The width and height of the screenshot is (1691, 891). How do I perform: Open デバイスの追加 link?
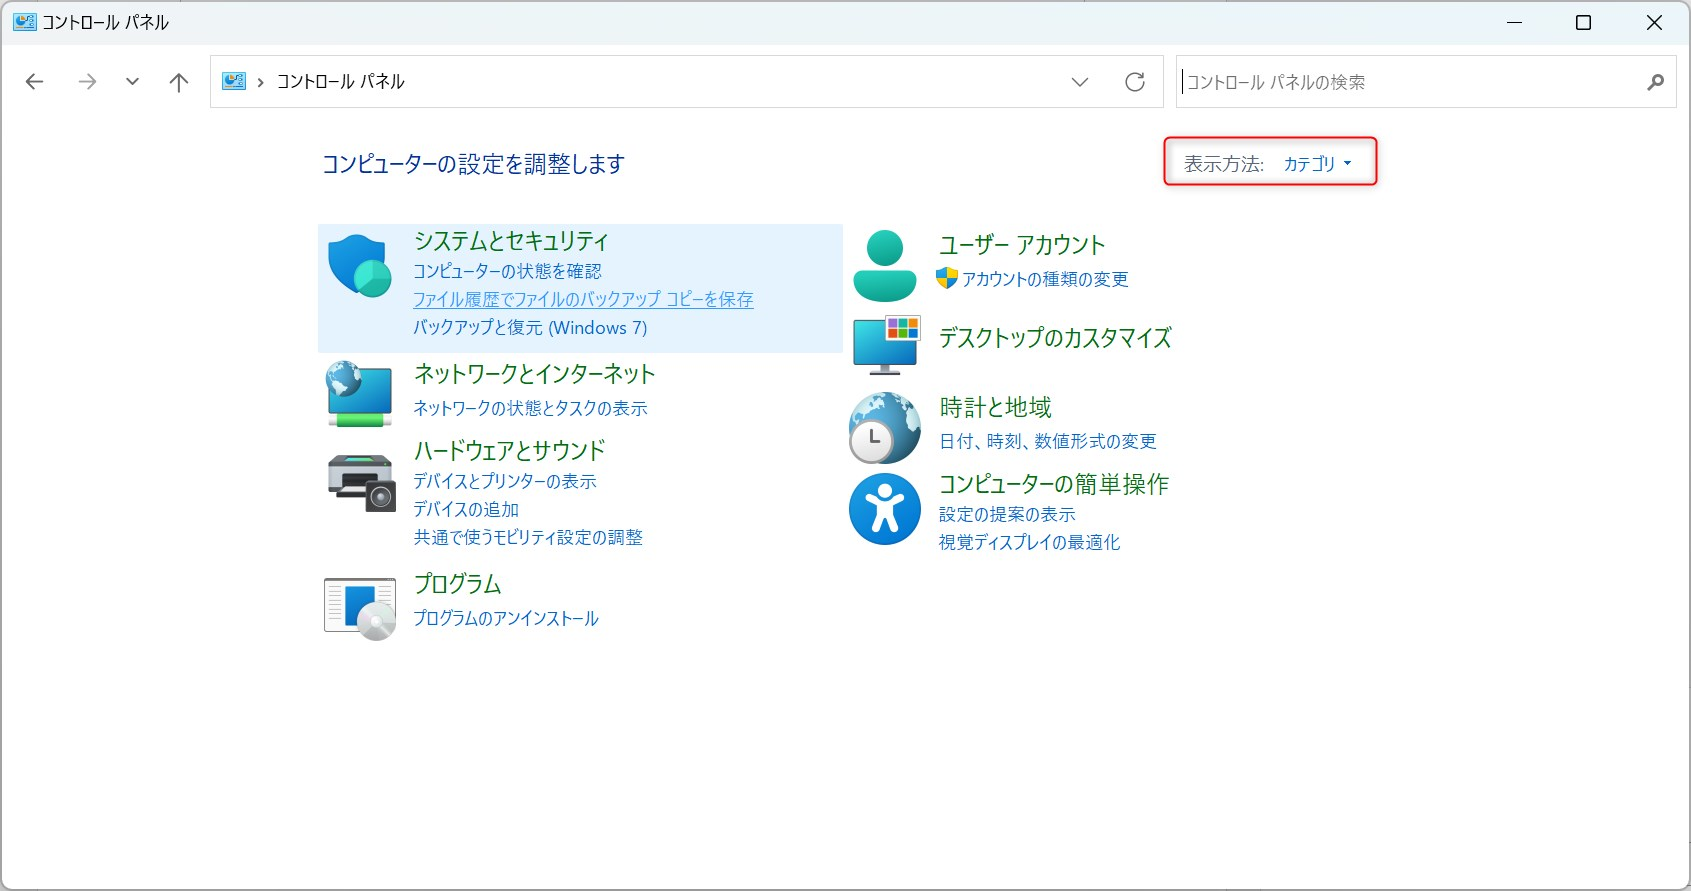click(466, 509)
